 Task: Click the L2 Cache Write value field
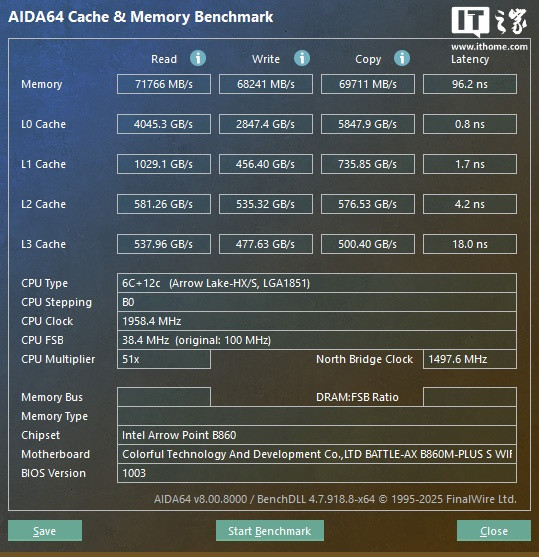266,204
